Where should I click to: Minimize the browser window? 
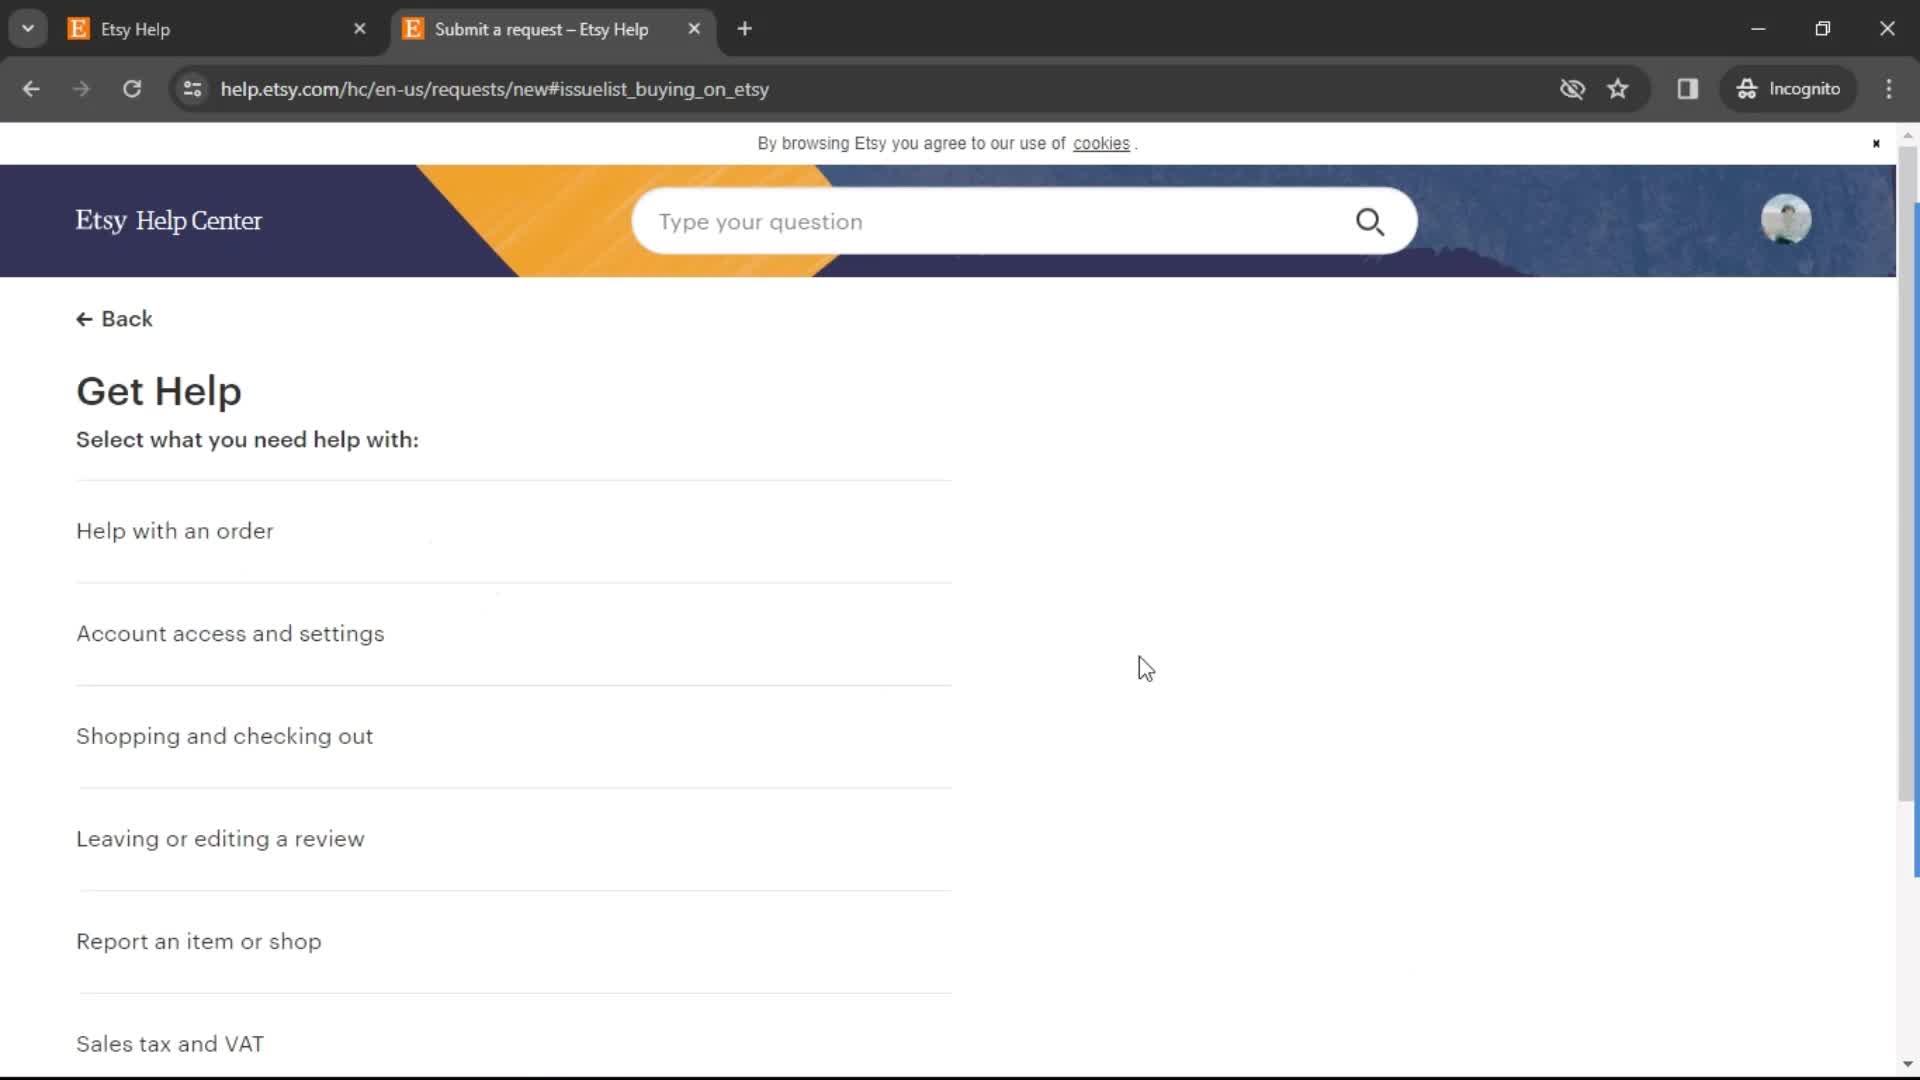click(1758, 29)
